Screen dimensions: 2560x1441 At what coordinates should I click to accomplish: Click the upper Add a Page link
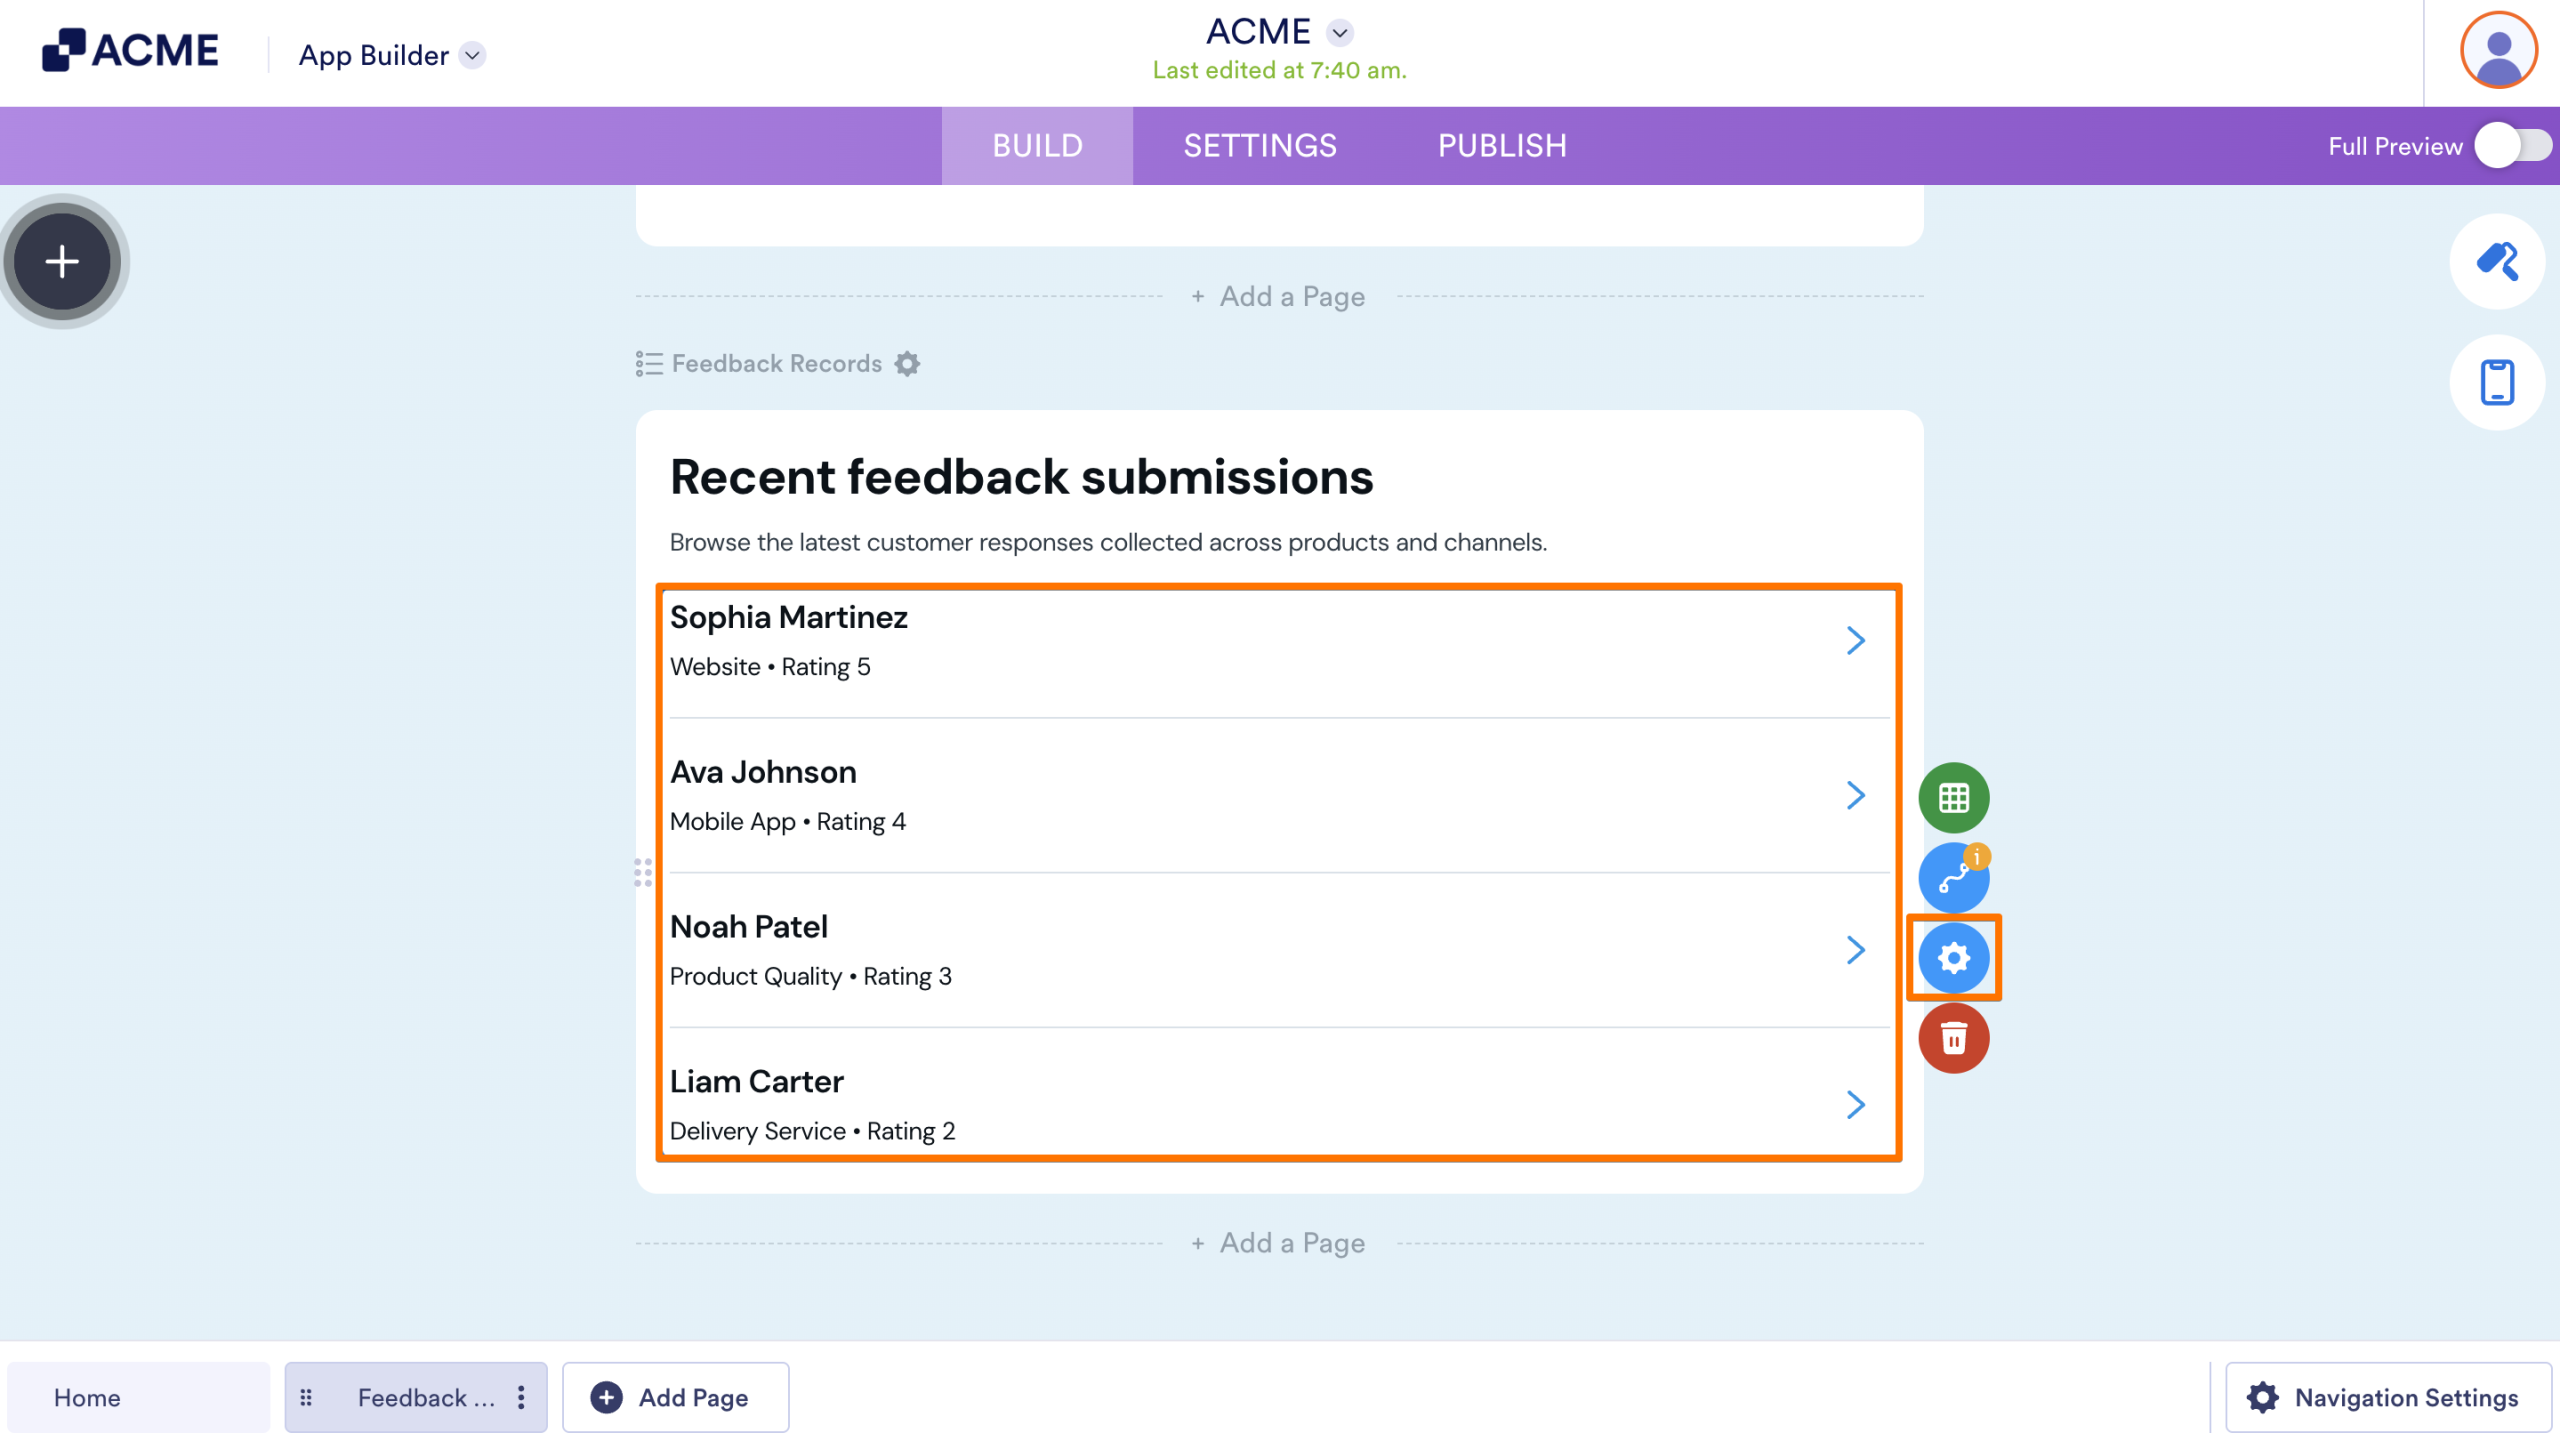tap(1279, 296)
